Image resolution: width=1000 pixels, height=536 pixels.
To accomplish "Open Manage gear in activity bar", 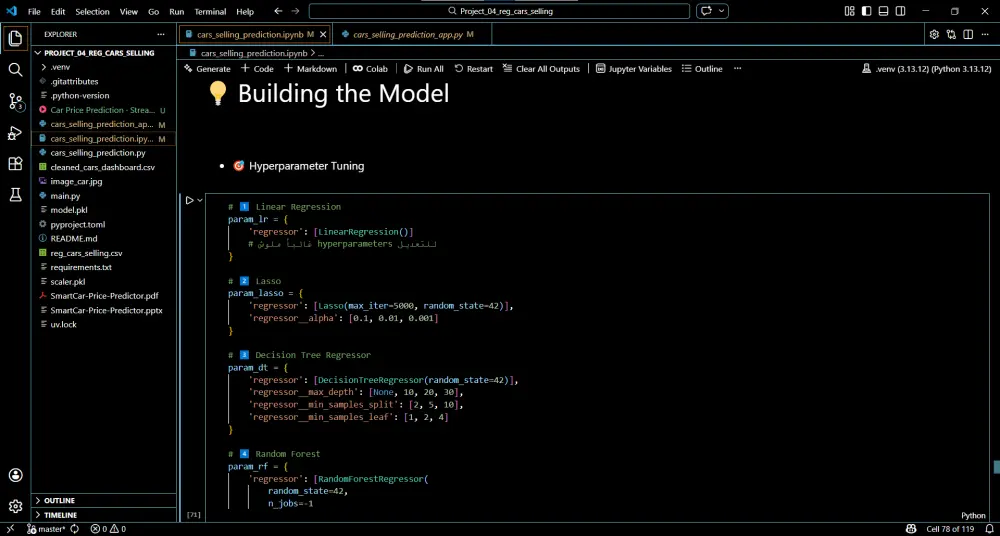I will [15, 507].
